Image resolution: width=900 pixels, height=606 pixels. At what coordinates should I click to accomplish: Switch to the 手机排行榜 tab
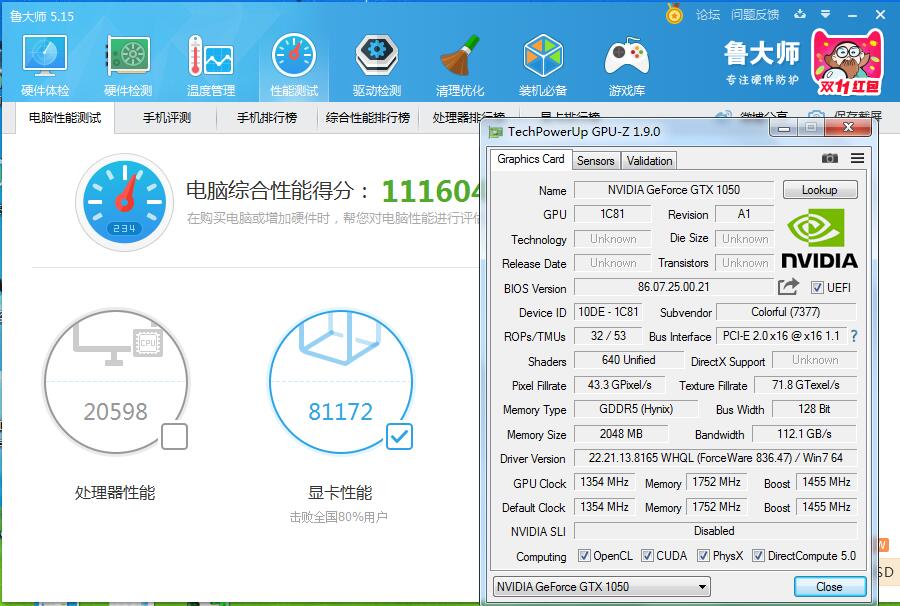point(267,118)
